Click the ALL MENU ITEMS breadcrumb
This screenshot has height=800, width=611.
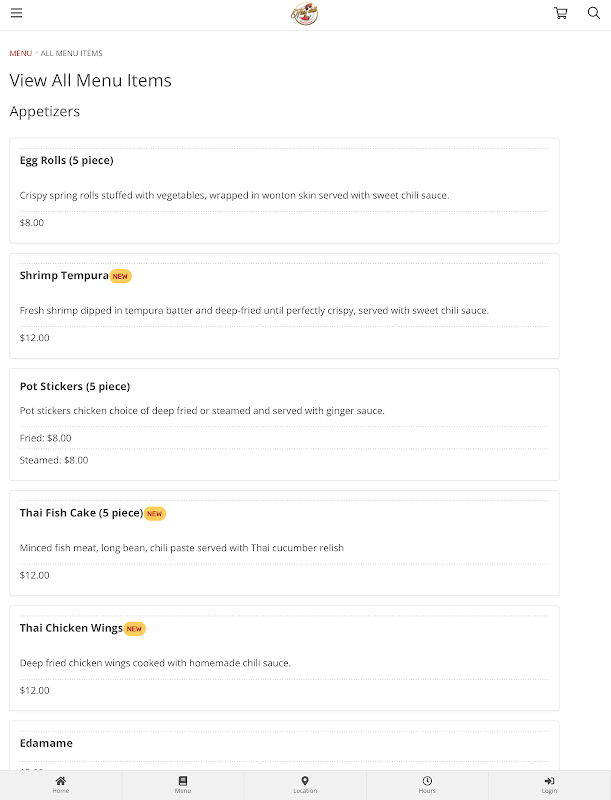tap(71, 53)
